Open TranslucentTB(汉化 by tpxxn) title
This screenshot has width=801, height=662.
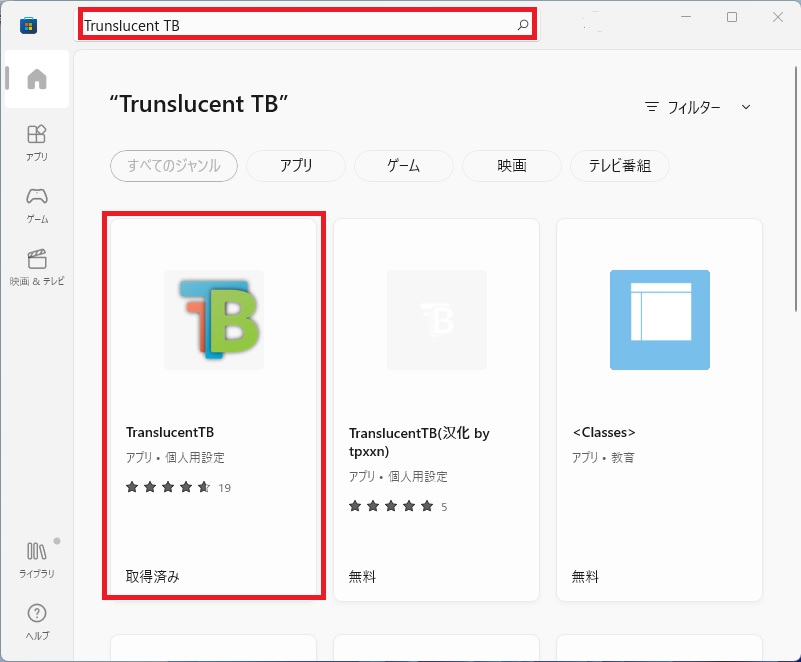click(419, 442)
